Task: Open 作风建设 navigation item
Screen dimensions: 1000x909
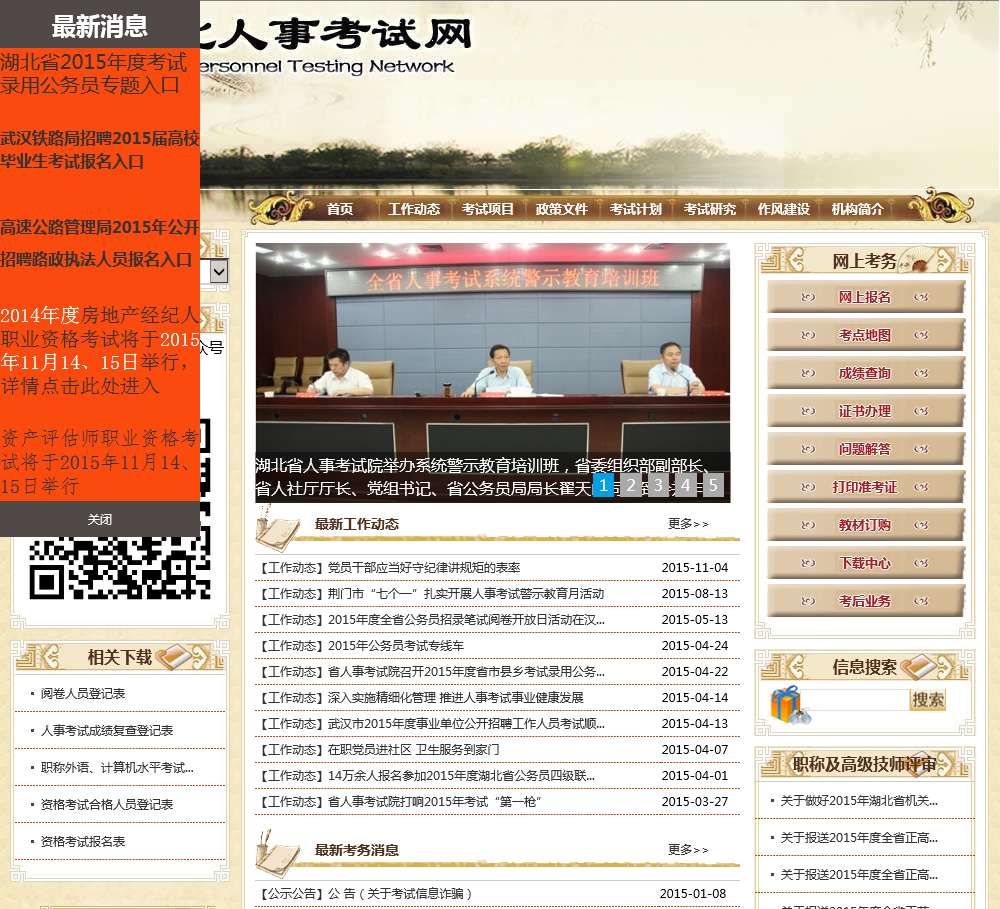Action: pos(784,209)
